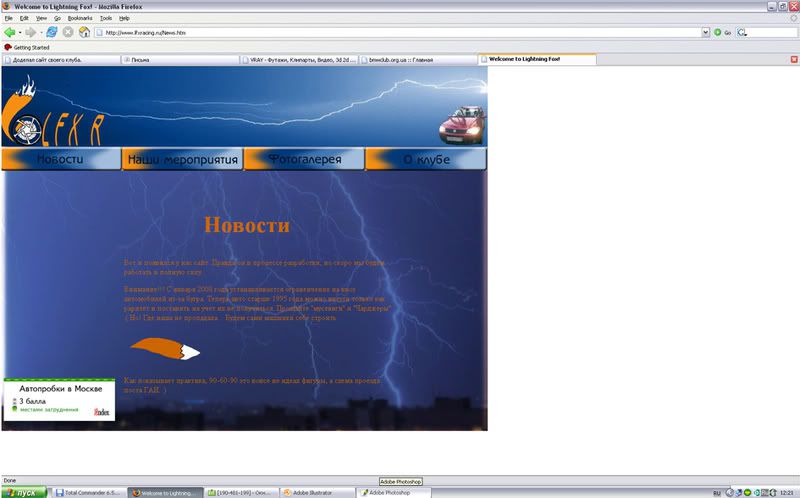Switch to Total Commander in the taskbar
This screenshot has height=498, width=800.
(89, 493)
